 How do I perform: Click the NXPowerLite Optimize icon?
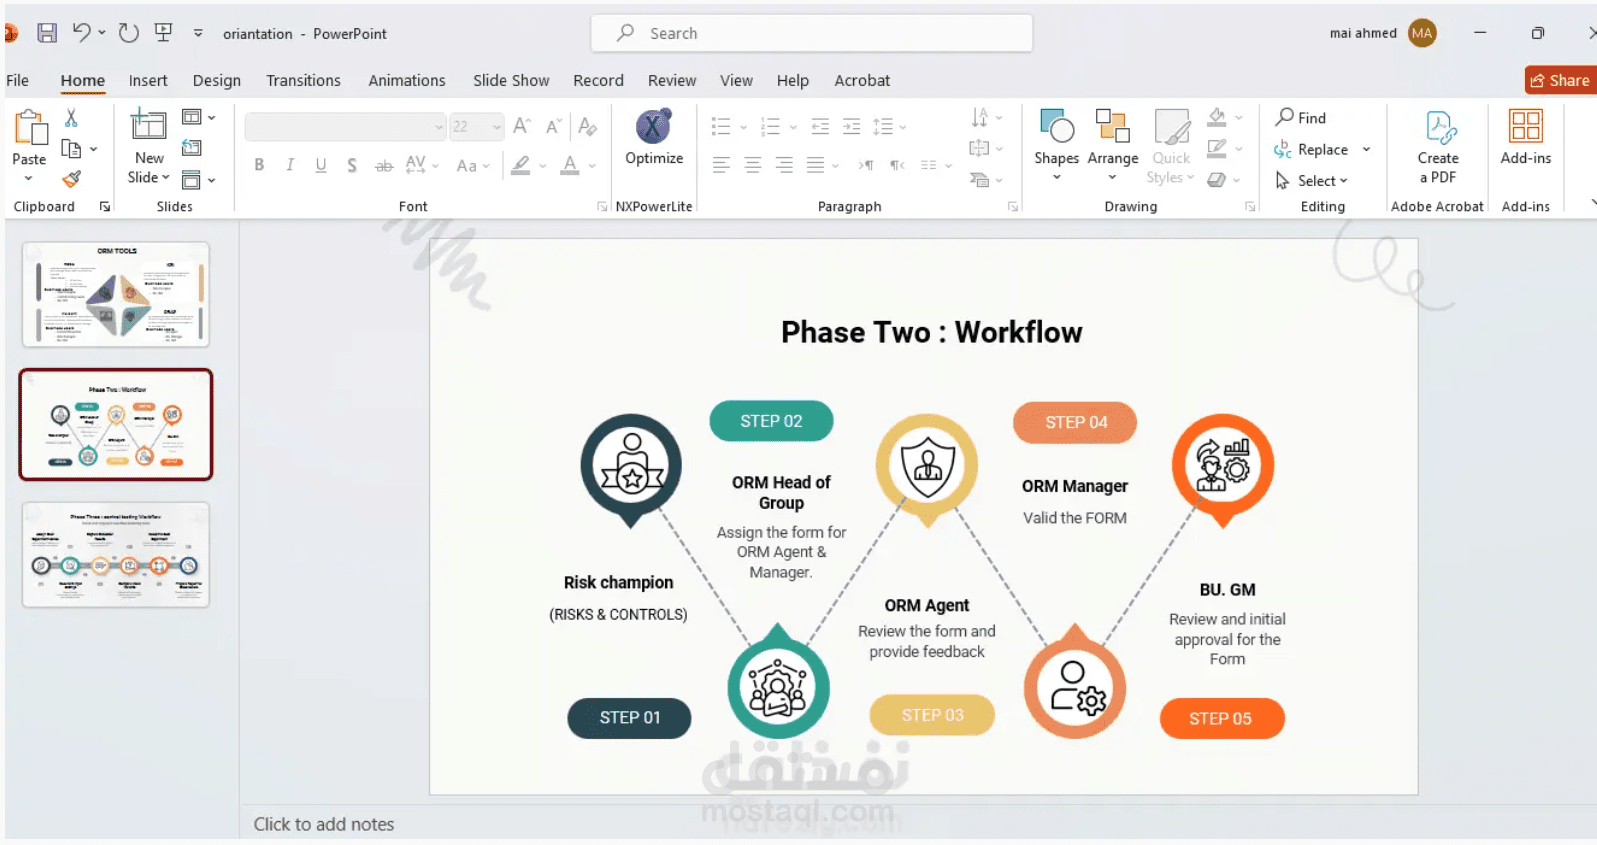coord(653,127)
